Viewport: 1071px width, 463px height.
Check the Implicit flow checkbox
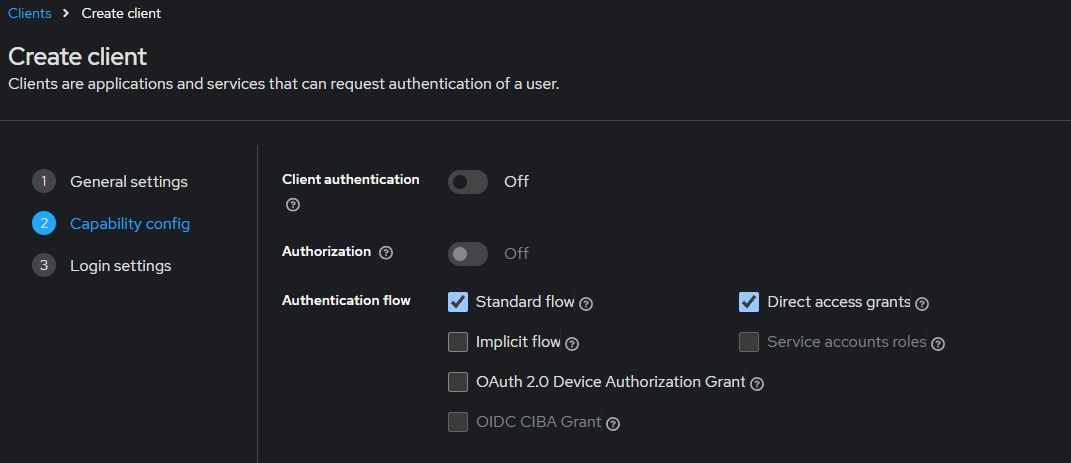coord(458,342)
